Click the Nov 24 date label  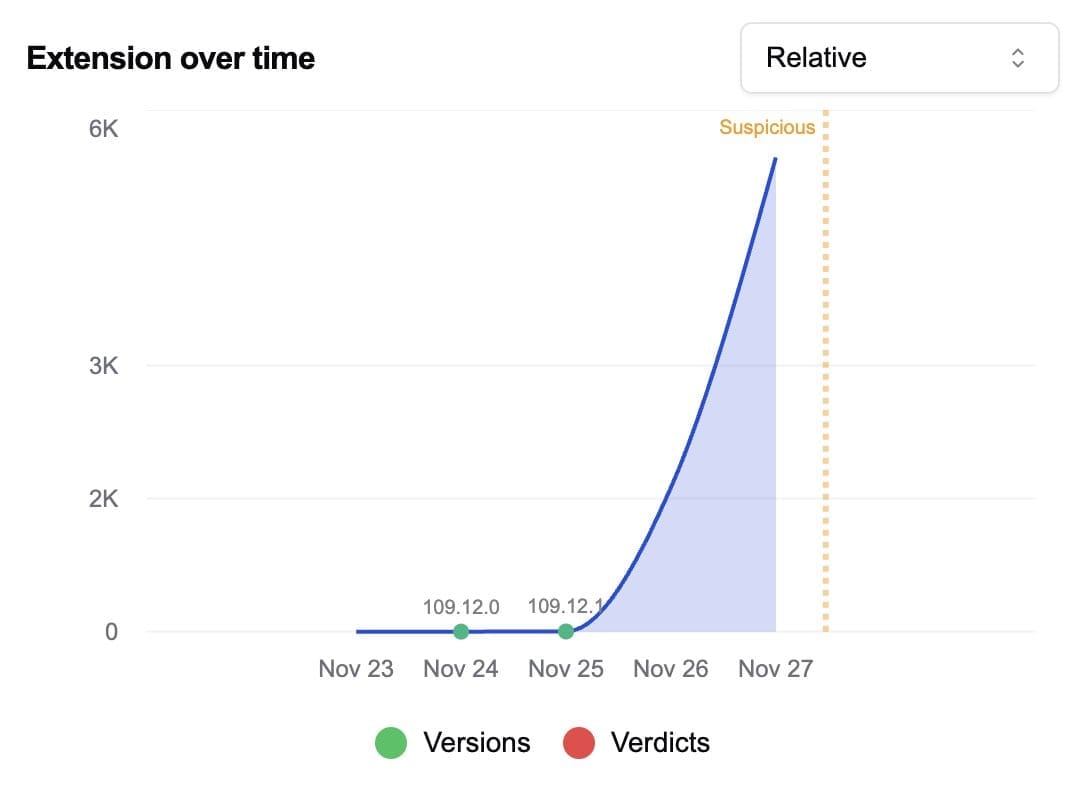[x=461, y=668]
